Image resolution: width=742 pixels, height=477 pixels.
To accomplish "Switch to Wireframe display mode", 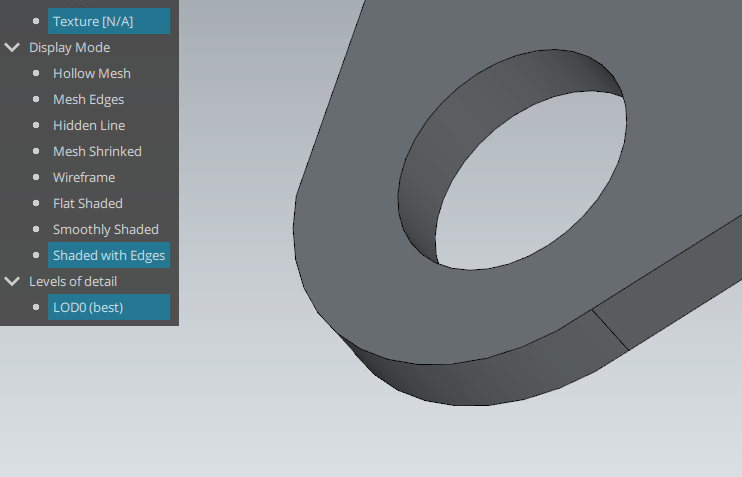I will (84, 177).
